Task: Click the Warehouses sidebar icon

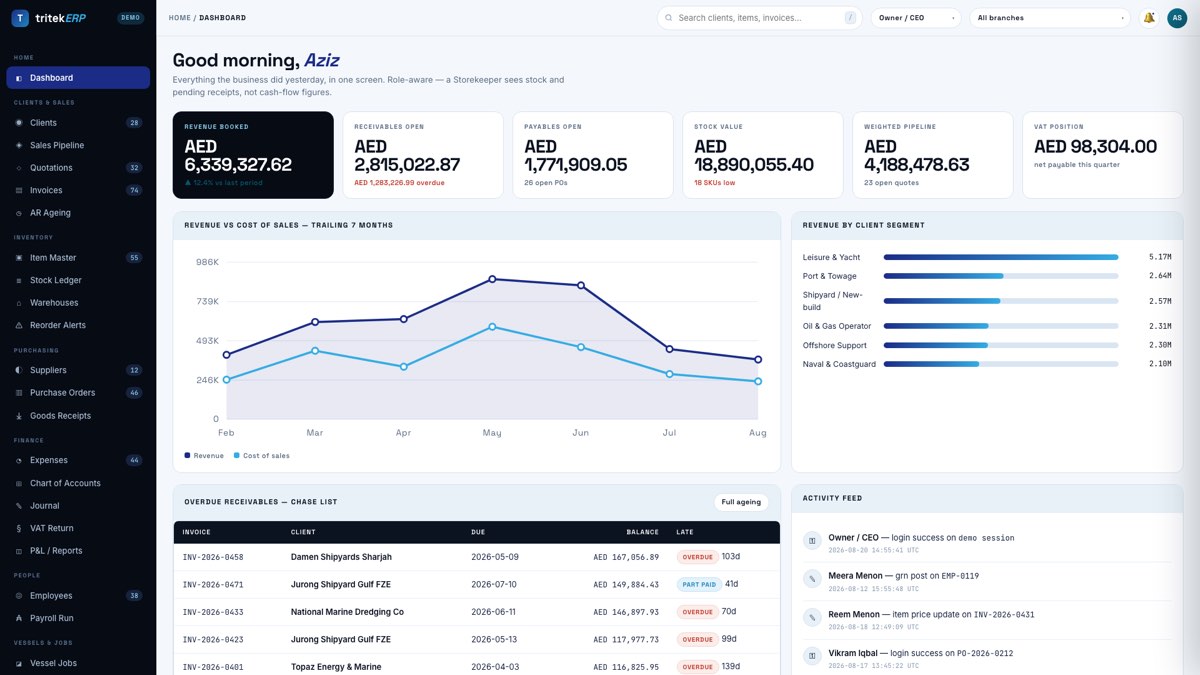Action: pos(19,303)
